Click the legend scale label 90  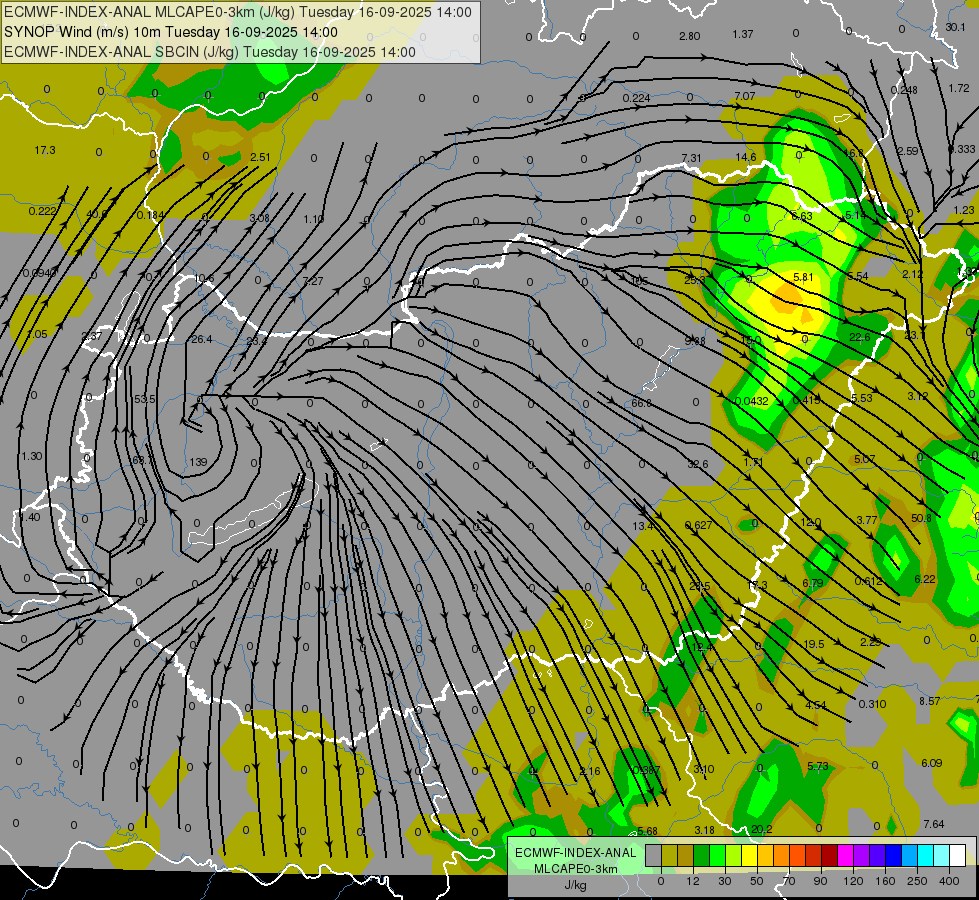(x=820, y=881)
